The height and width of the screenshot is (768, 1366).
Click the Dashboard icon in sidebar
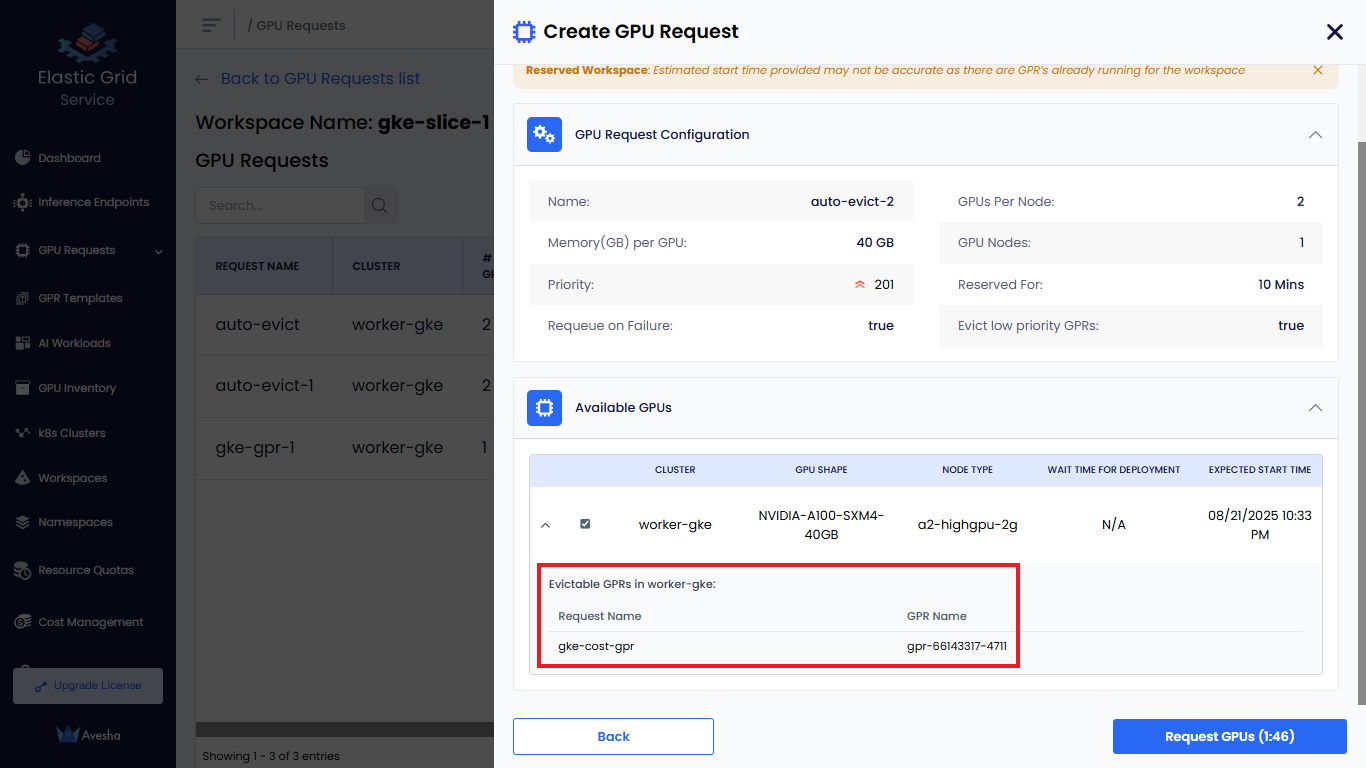pos(22,158)
